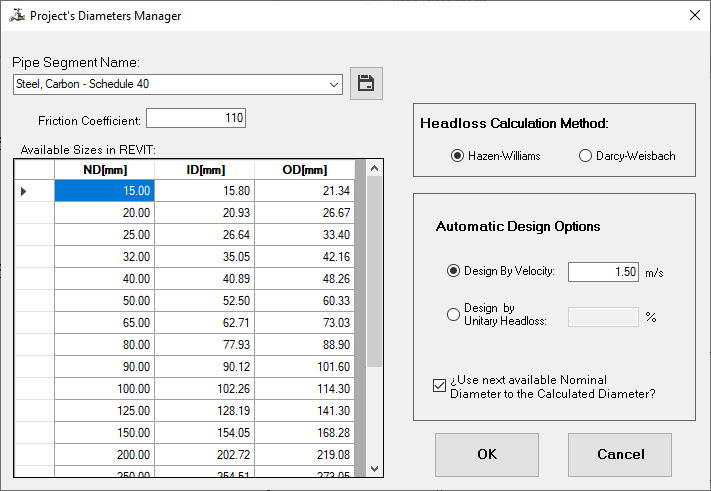This screenshot has width=711, height=491.
Task: Click the Cancel button
Action: [x=620, y=454]
